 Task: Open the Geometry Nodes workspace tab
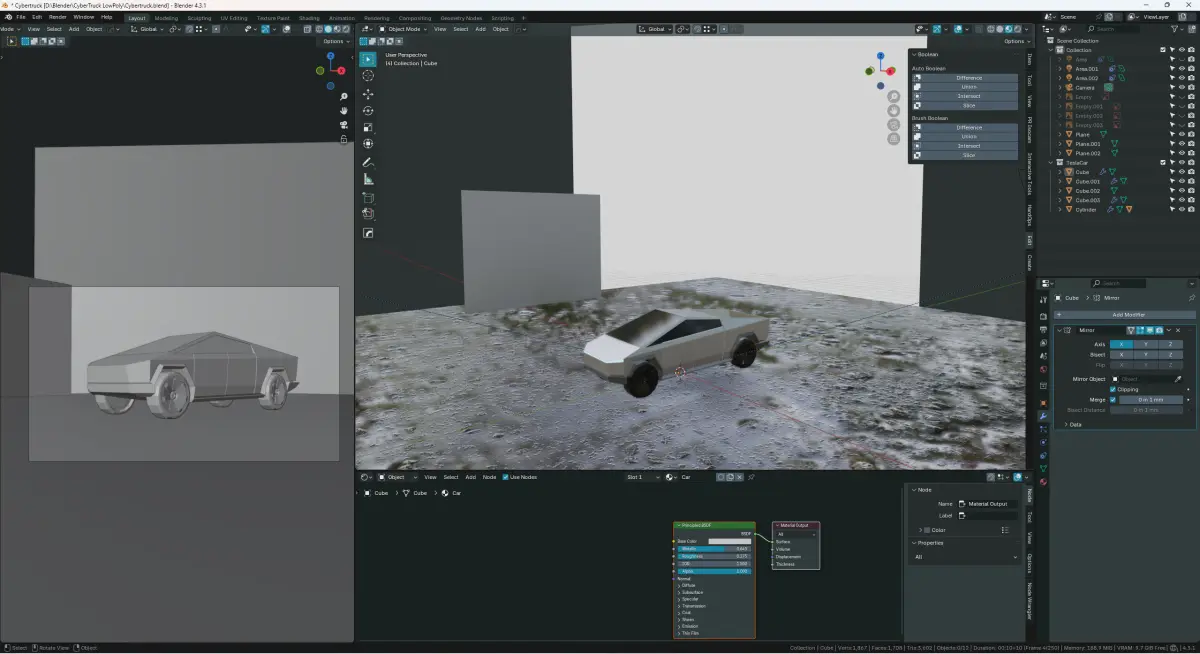pyautogui.click(x=461, y=17)
